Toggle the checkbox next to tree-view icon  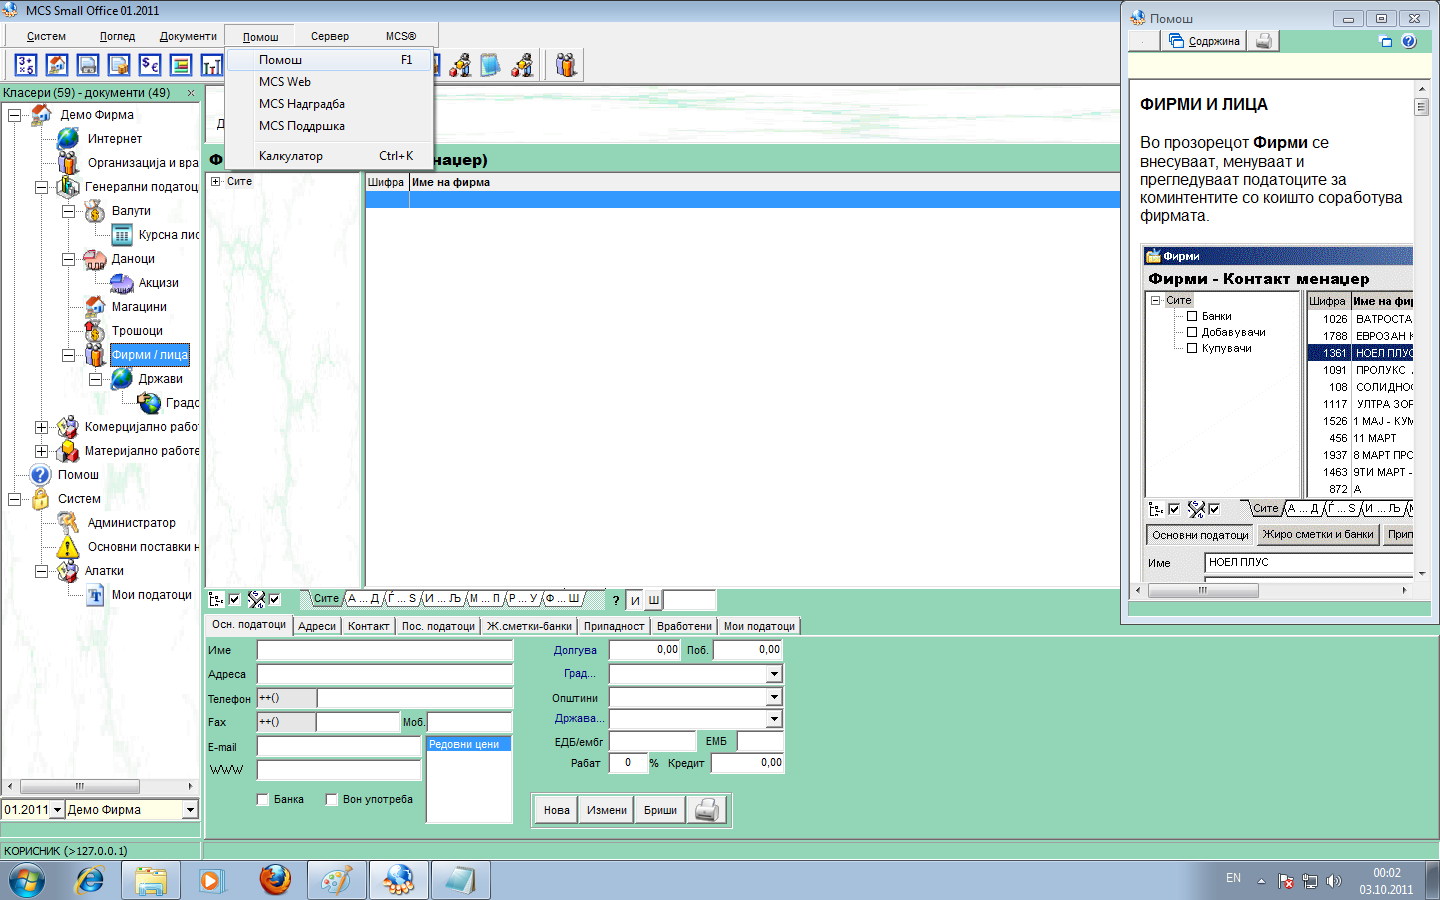[x=234, y=599]
